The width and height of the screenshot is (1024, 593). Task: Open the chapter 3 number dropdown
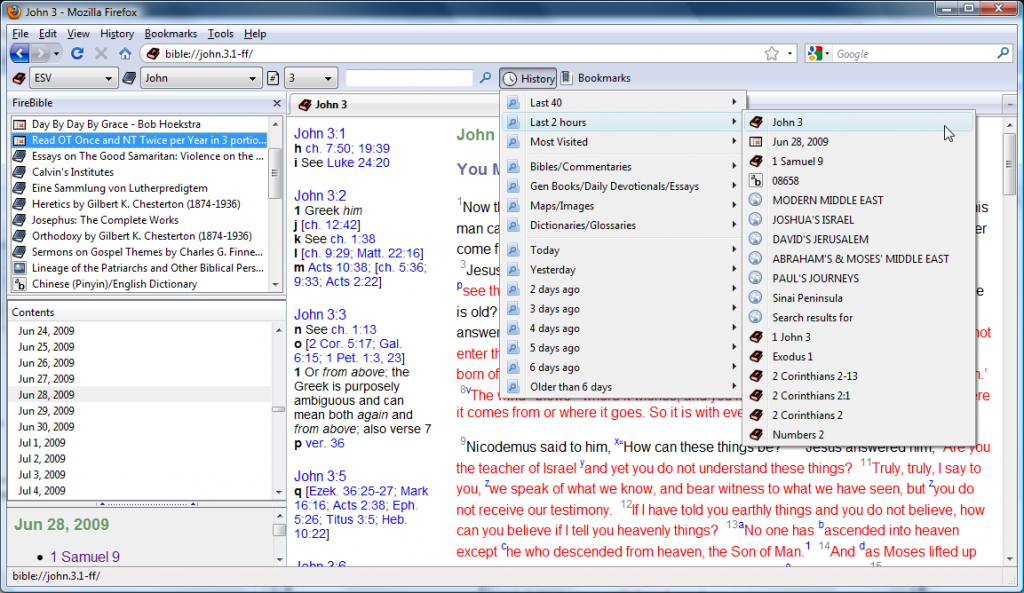pyautogui.click(x=310, y=78)
